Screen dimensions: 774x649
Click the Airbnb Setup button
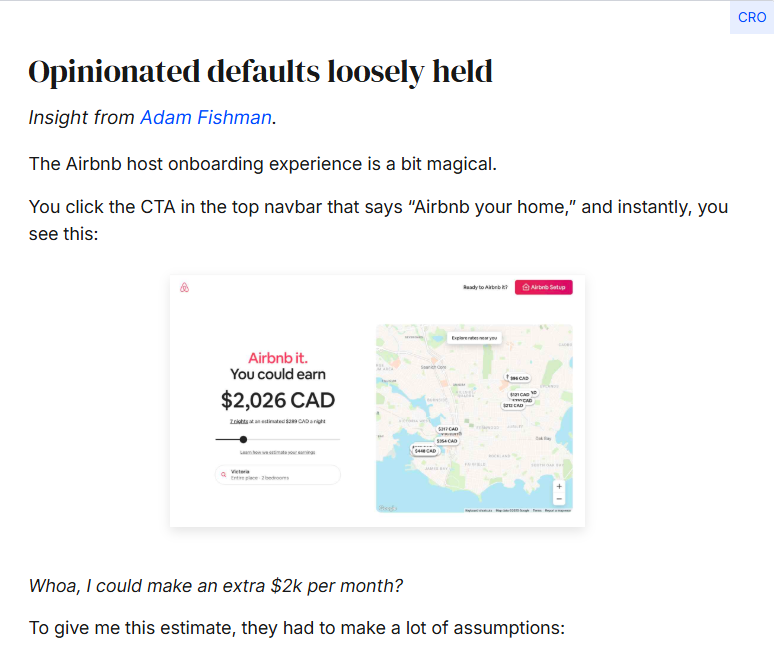point(543,287)
